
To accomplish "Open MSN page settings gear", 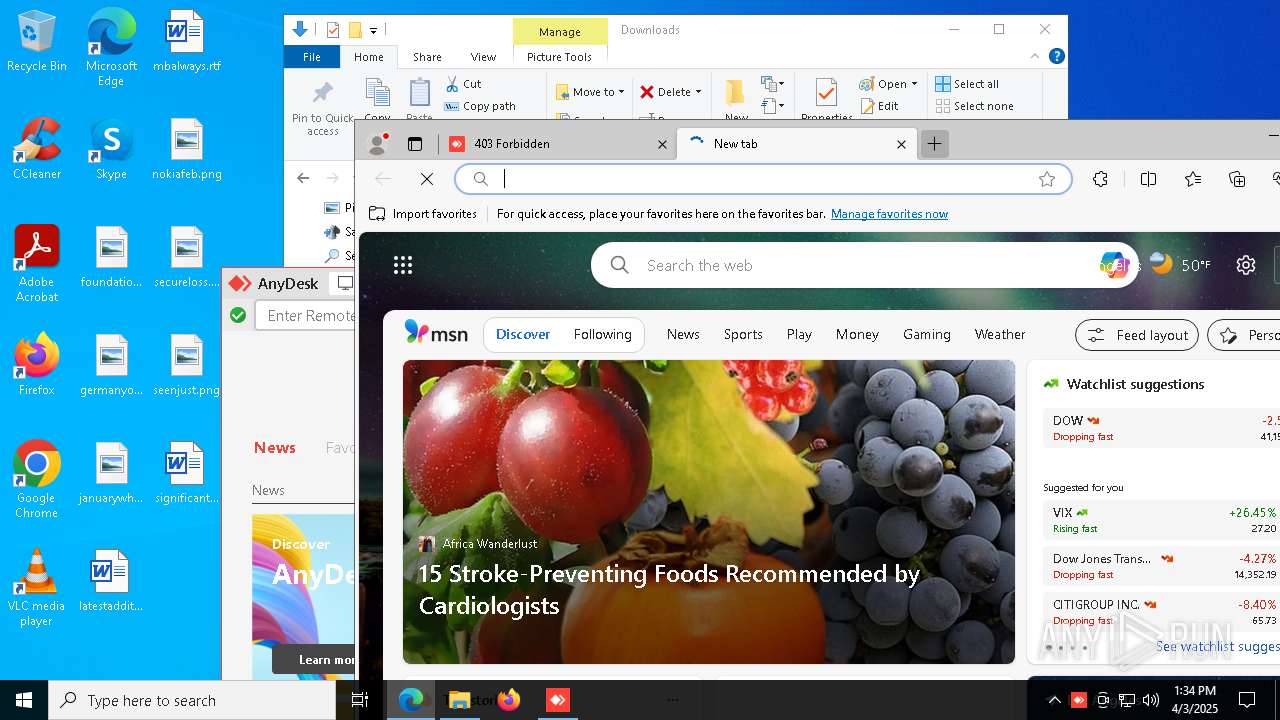I will click(x=1246, y=265).
